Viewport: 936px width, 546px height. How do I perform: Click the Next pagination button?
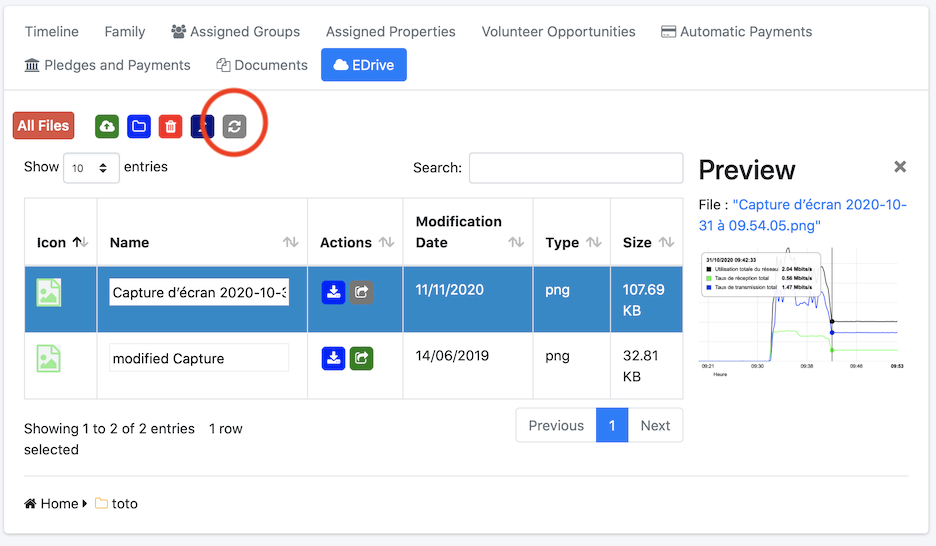click(x=655, y=425)
